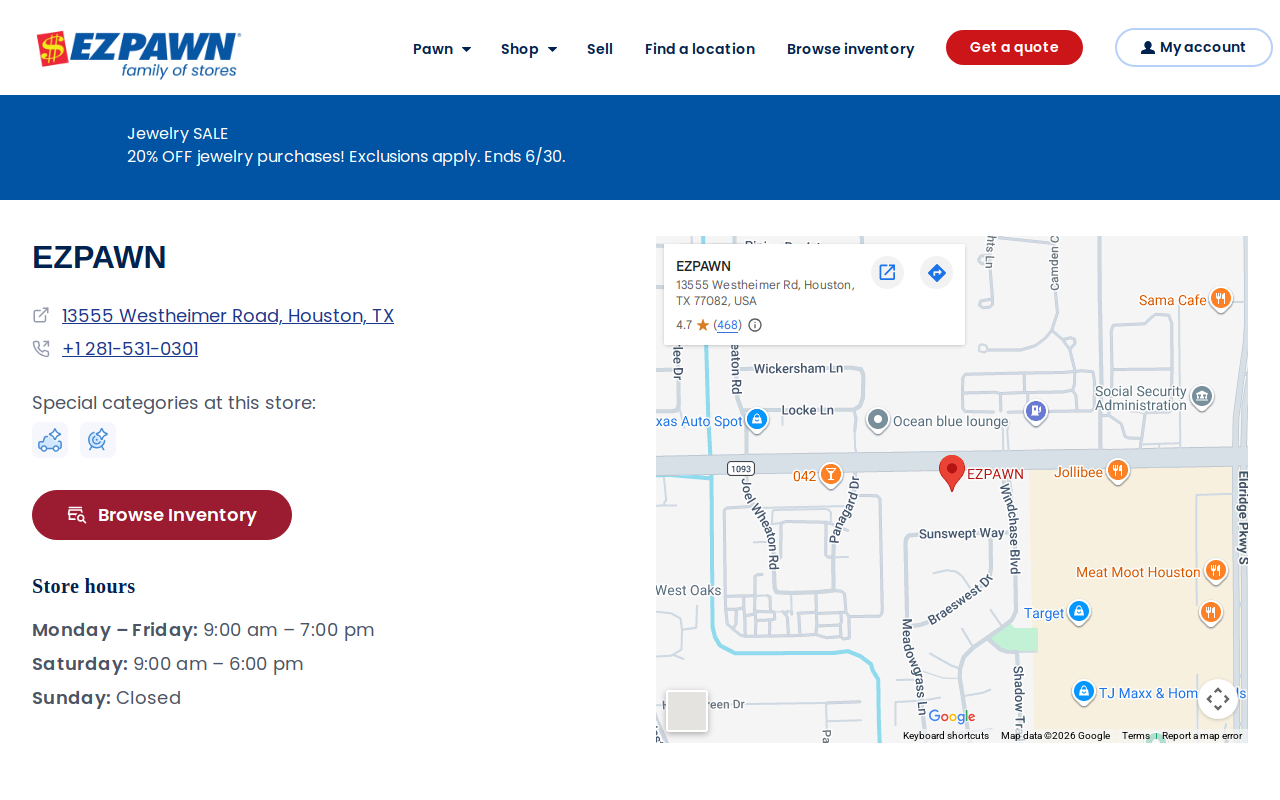
Task: Click the EZPAWN page heading
Action: click(99, 257)
